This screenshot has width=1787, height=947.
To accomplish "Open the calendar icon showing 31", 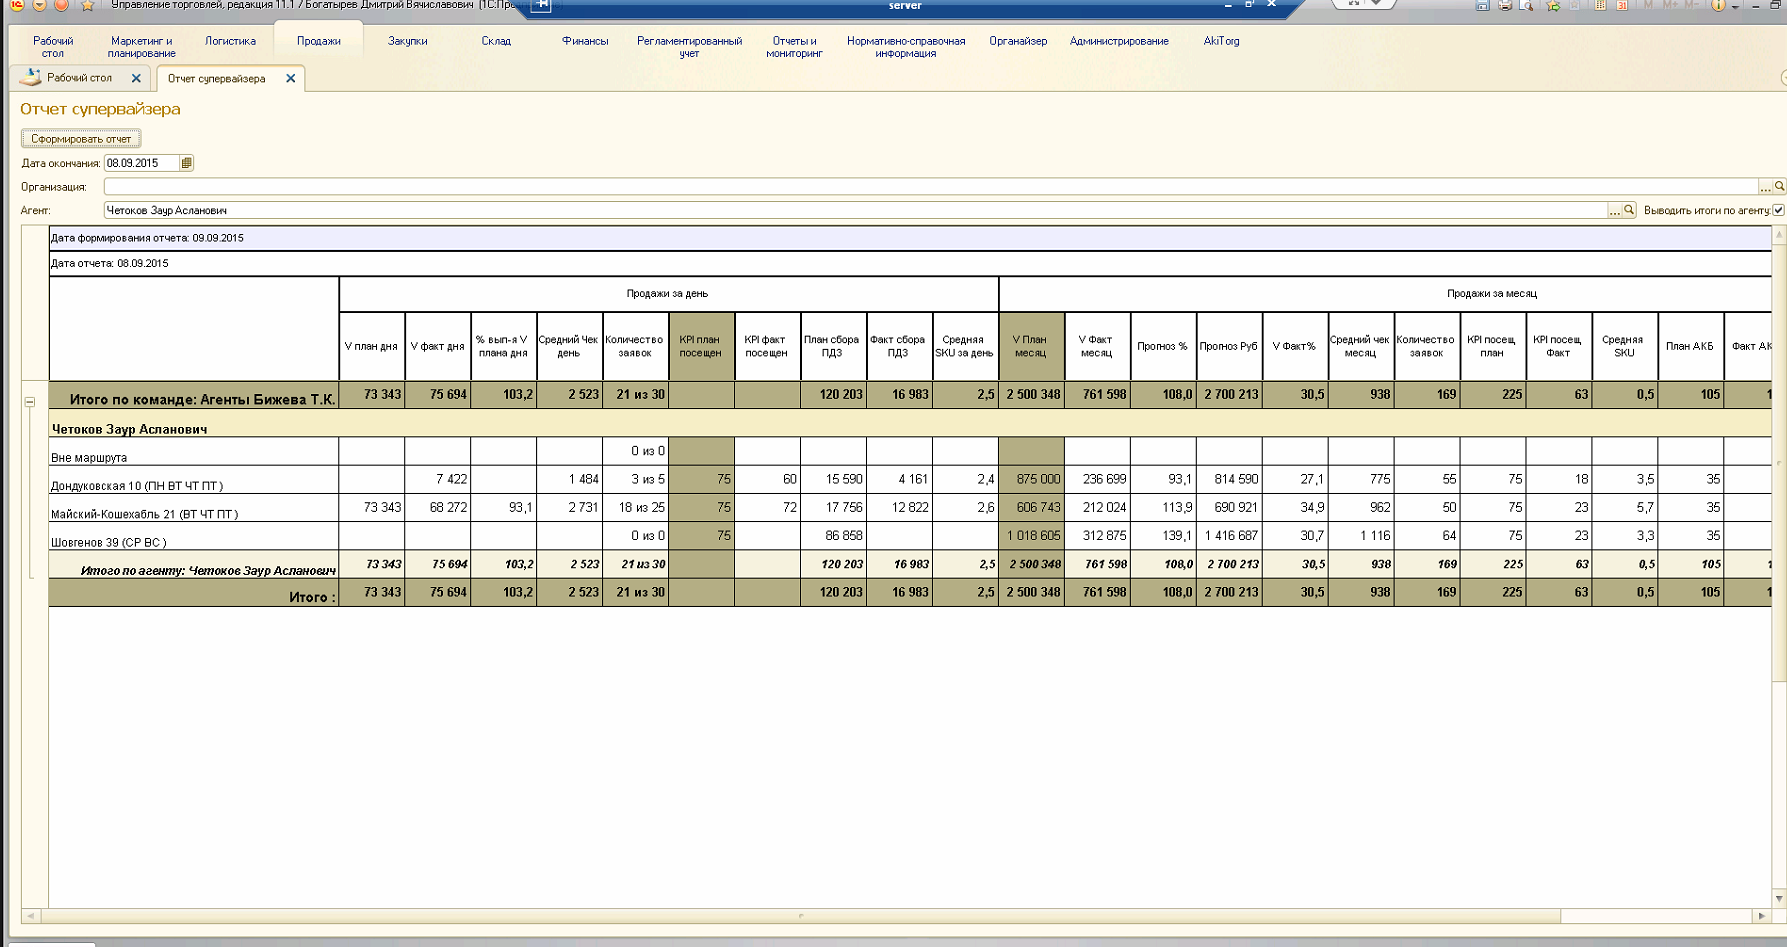I will (1622, 6).
